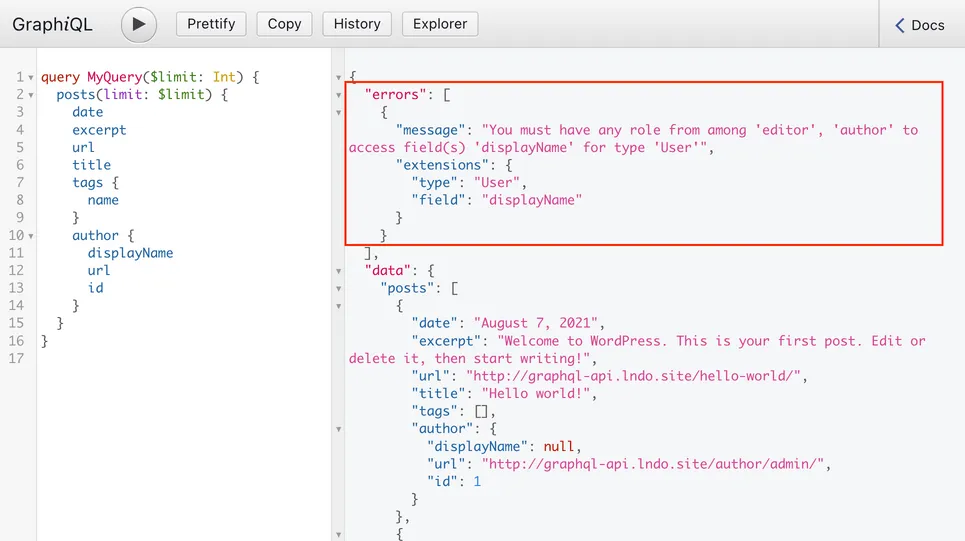This screenshot has height=541, width=965.
Task: Collapse the posts block fold arrow on line 2
Action: point(31,95)
